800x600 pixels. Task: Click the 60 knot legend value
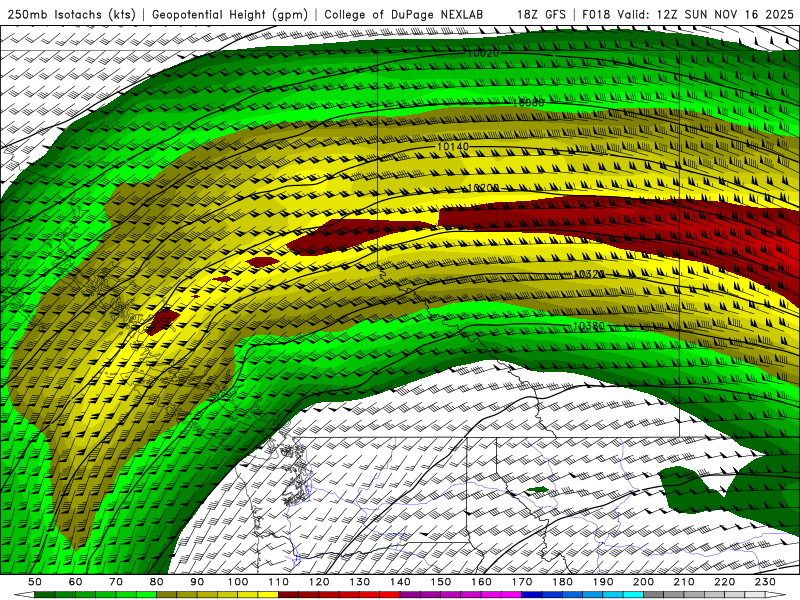pyautogui.click(x=75, y=582)
